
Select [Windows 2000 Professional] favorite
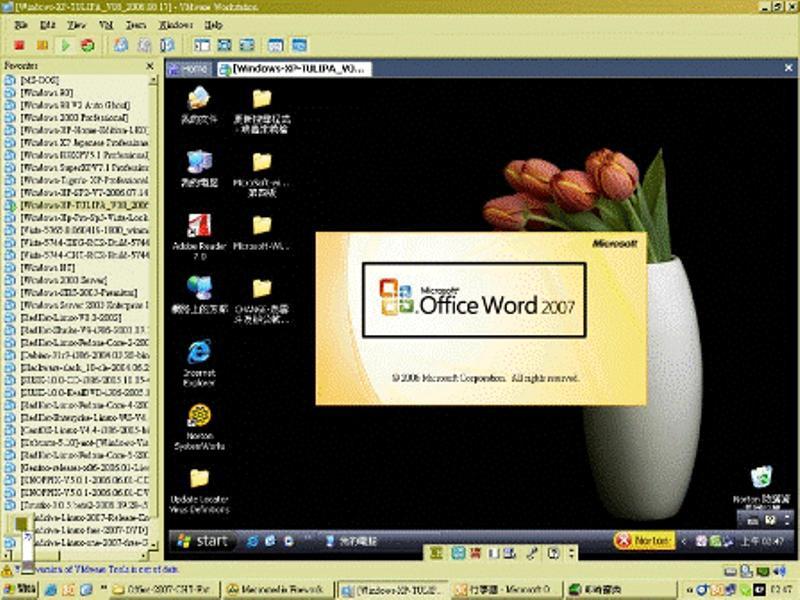coord(74,118)
